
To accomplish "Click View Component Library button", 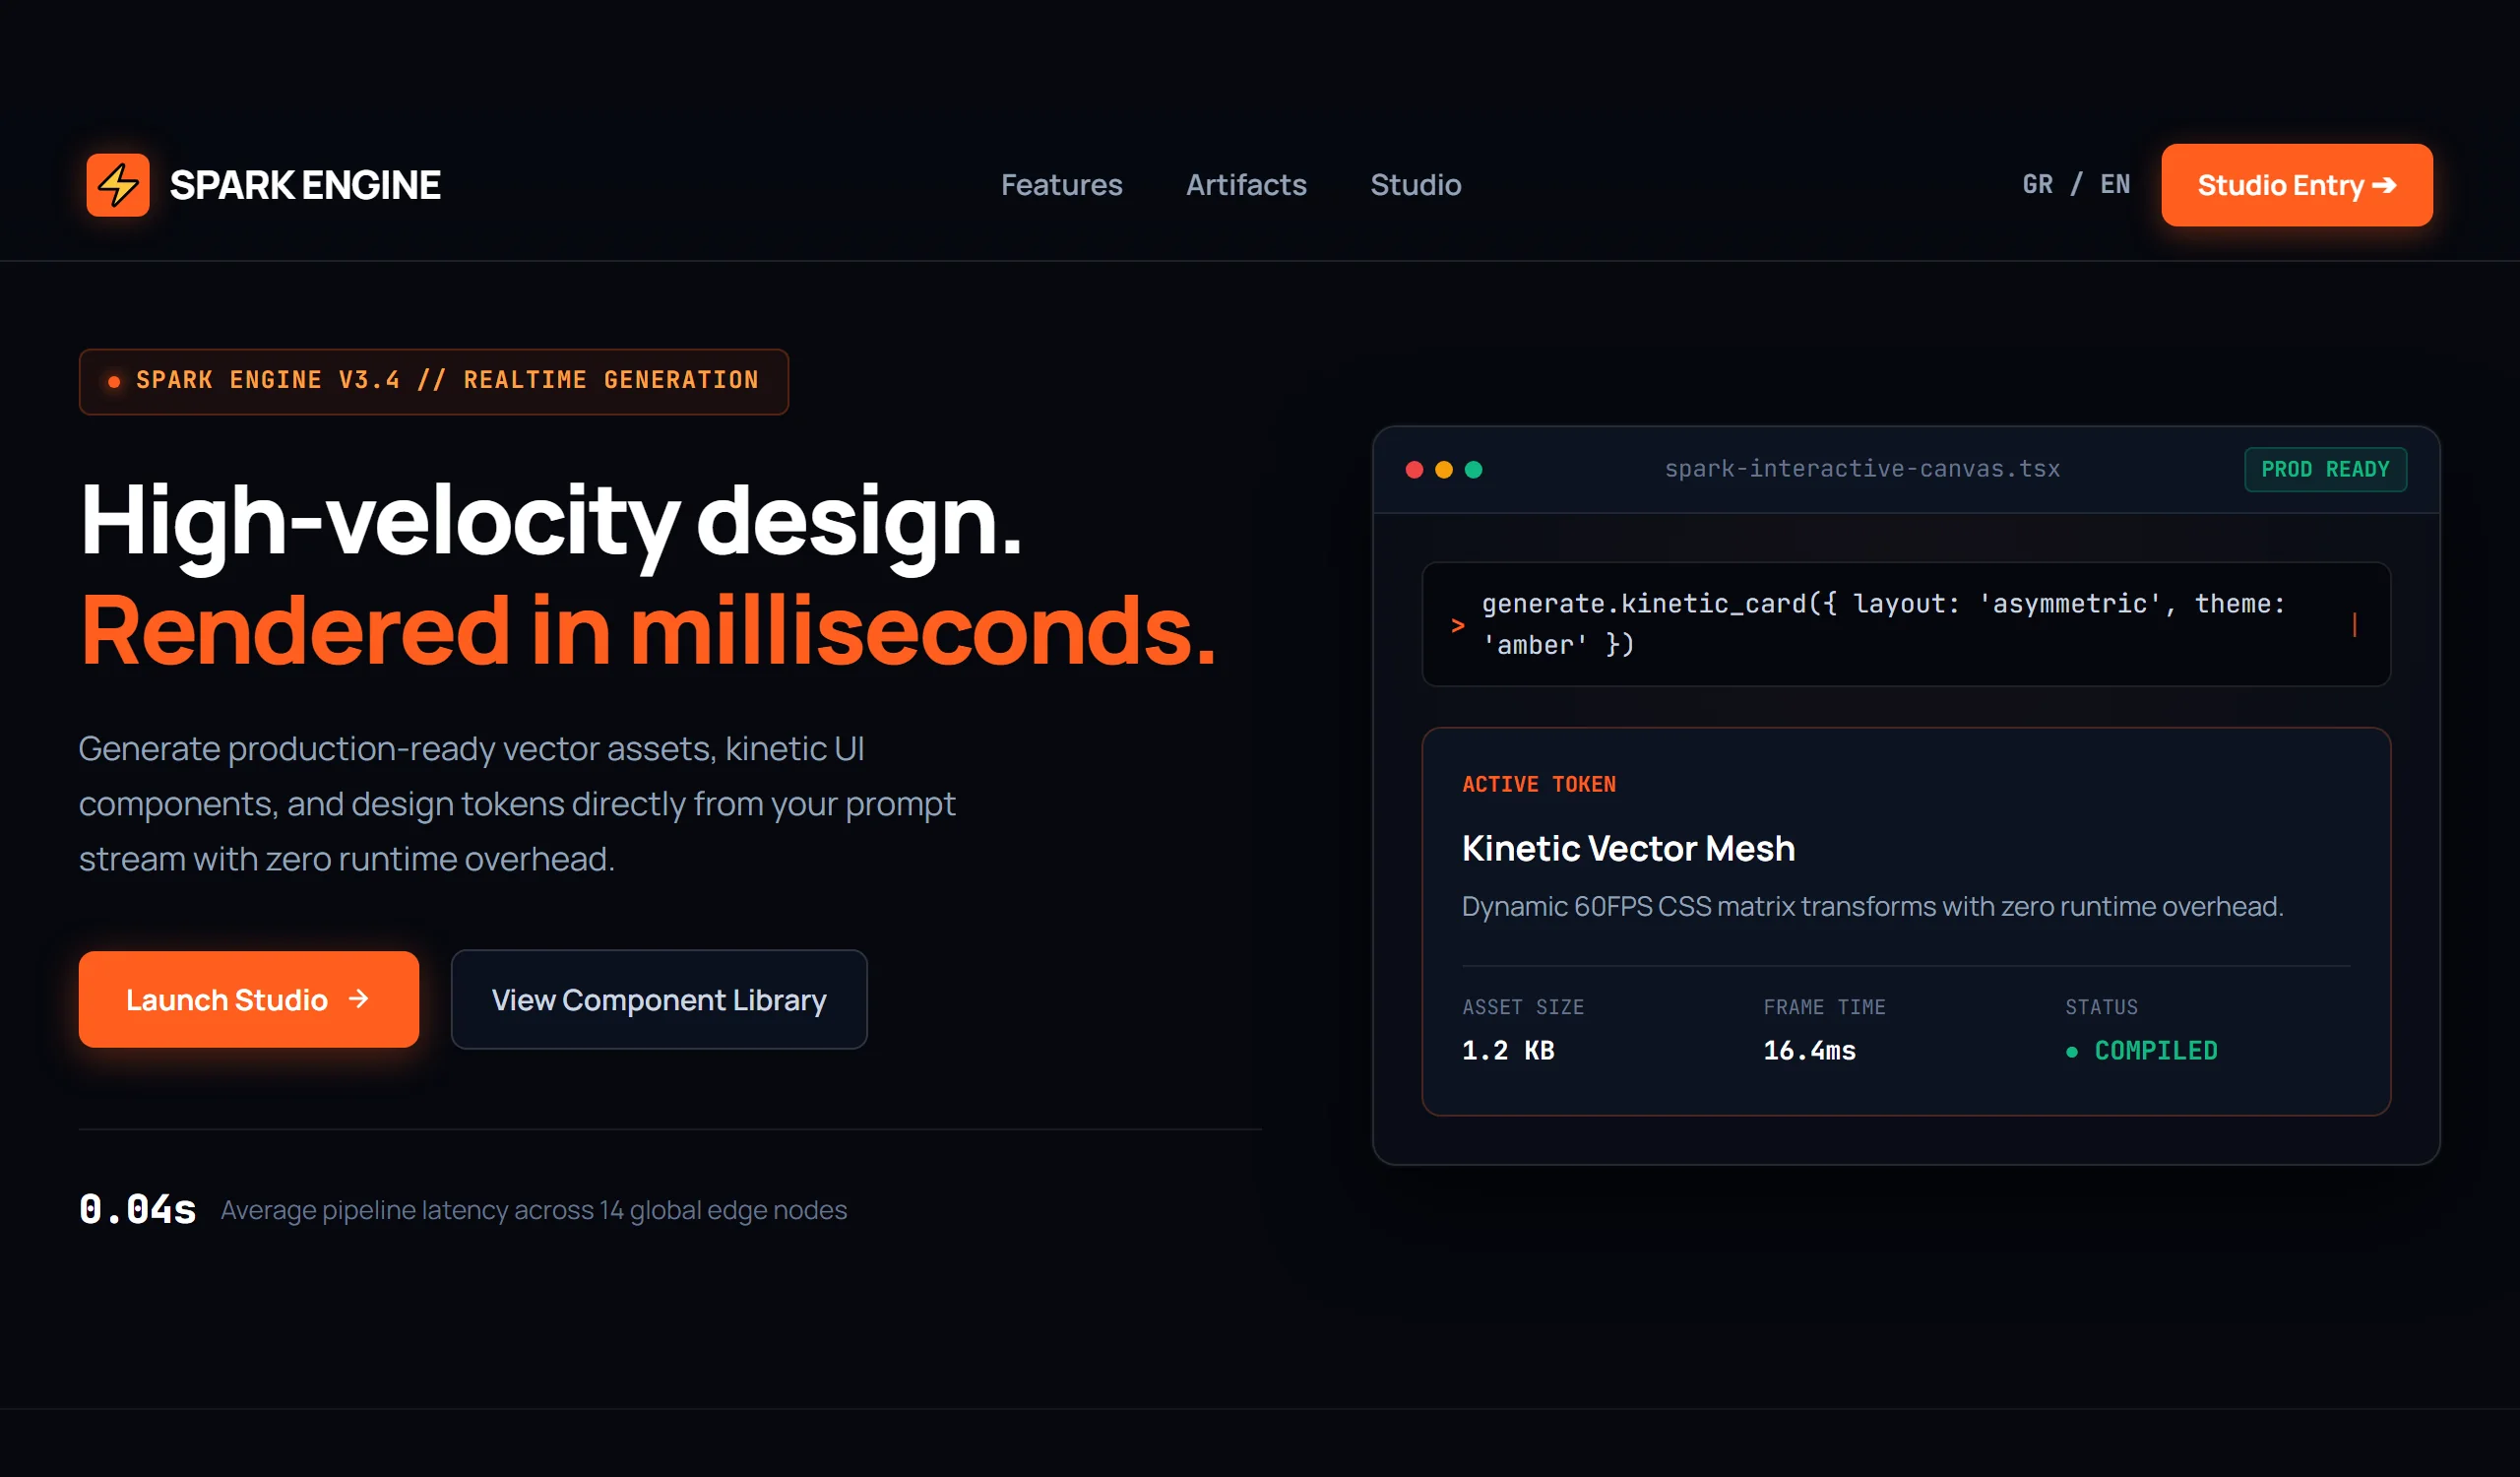I will (x=659, y=999).
